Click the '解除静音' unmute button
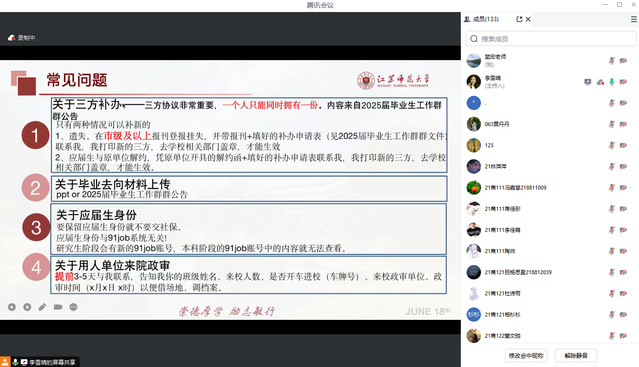The width and height of the screenshot is (639, 367). pyautogui.click(x=576, y=356)
